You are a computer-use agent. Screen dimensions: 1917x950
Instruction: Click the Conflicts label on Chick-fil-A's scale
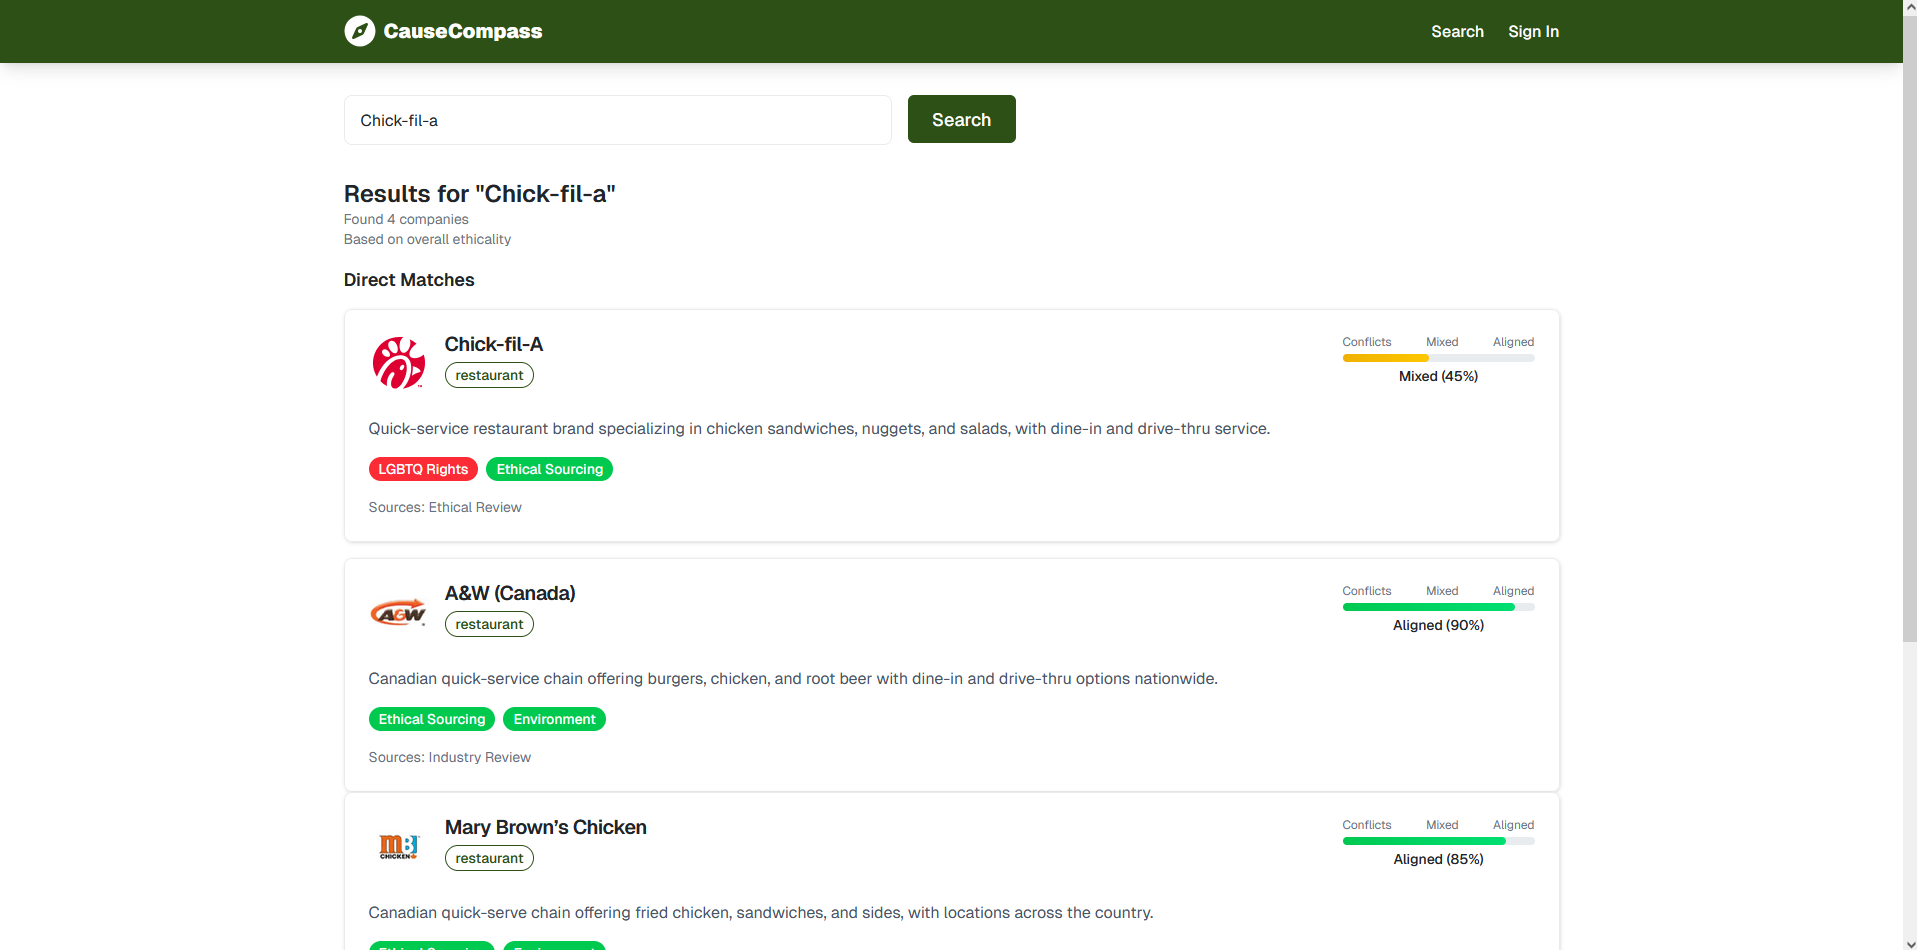(1367, 342)
